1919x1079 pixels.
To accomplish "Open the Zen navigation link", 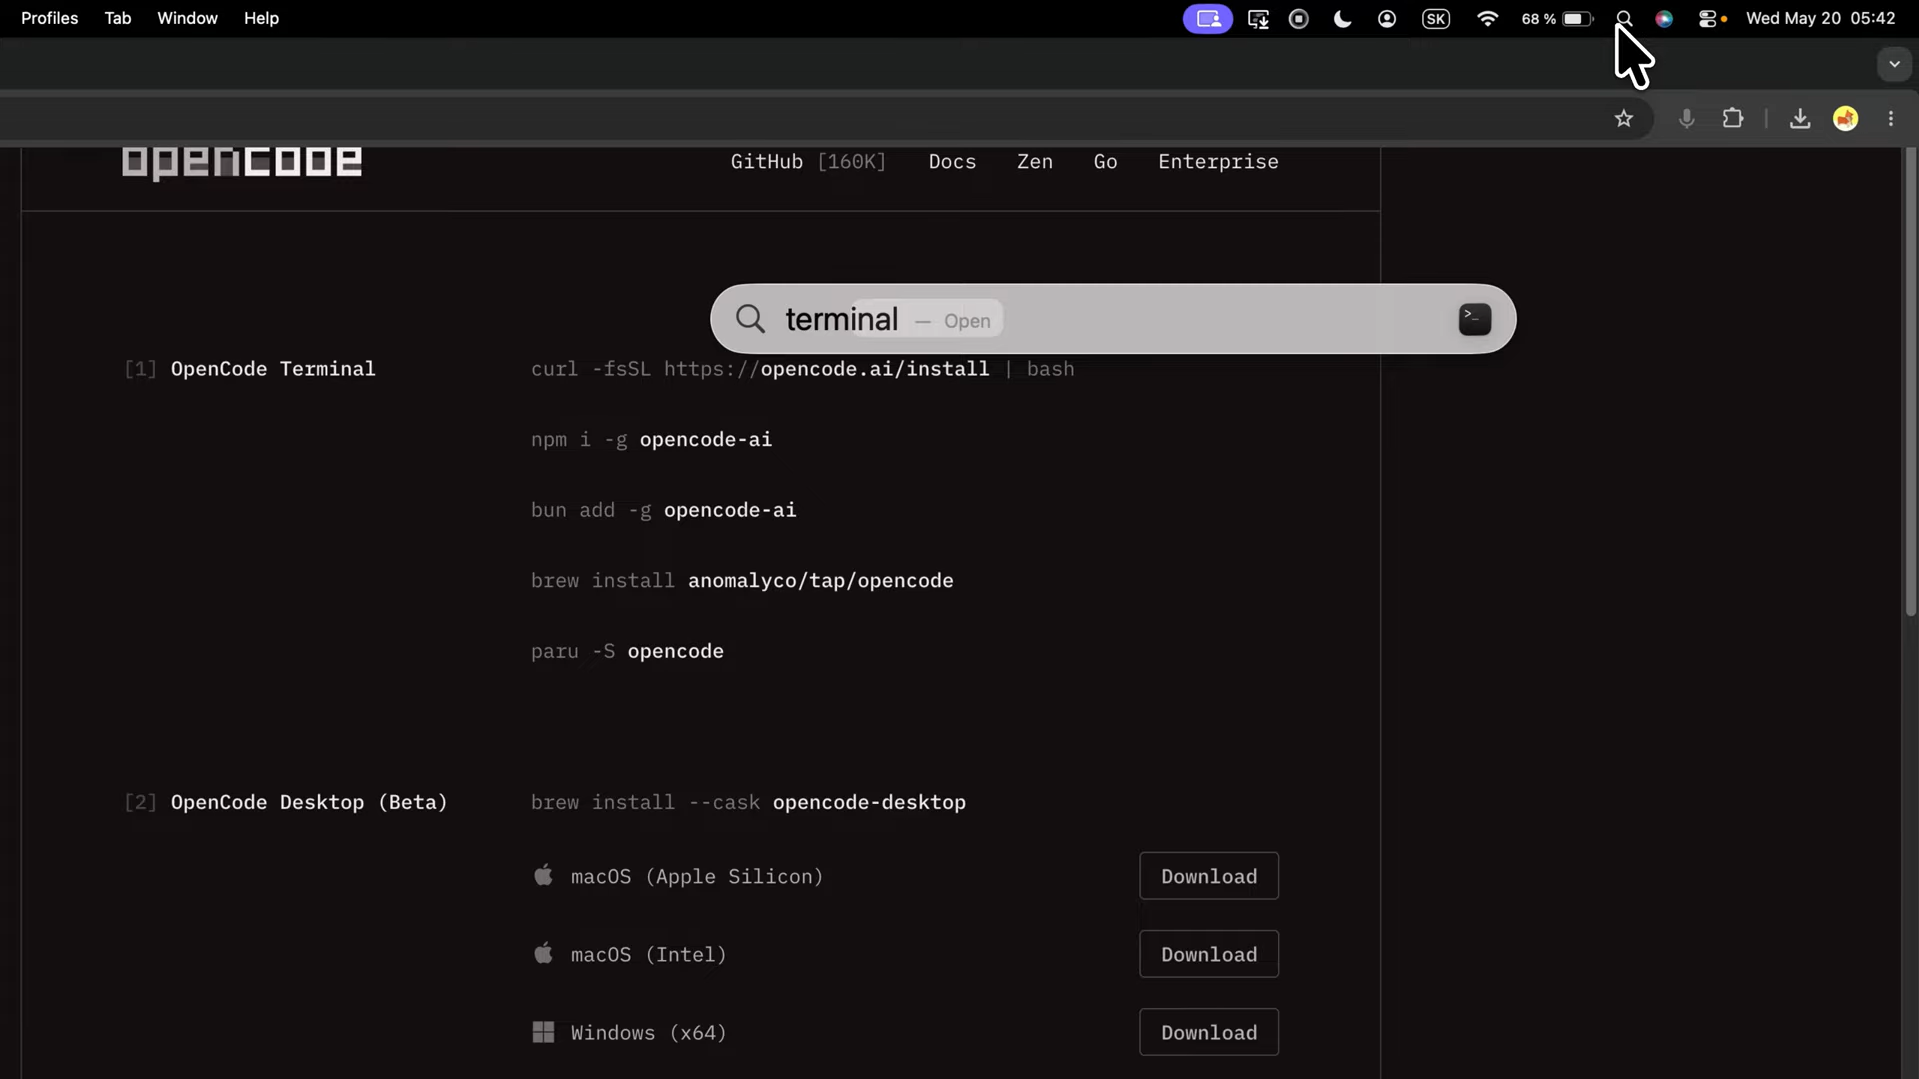I will click(x=1035, y=162).
